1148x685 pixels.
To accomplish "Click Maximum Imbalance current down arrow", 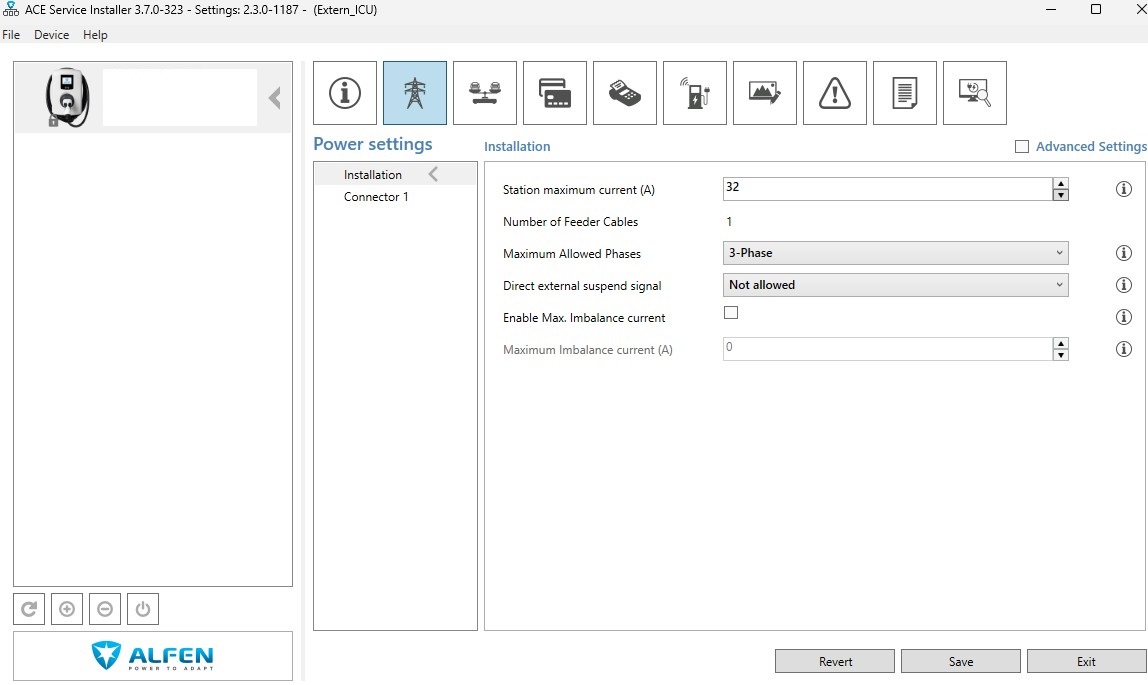I will point(1060,355).
